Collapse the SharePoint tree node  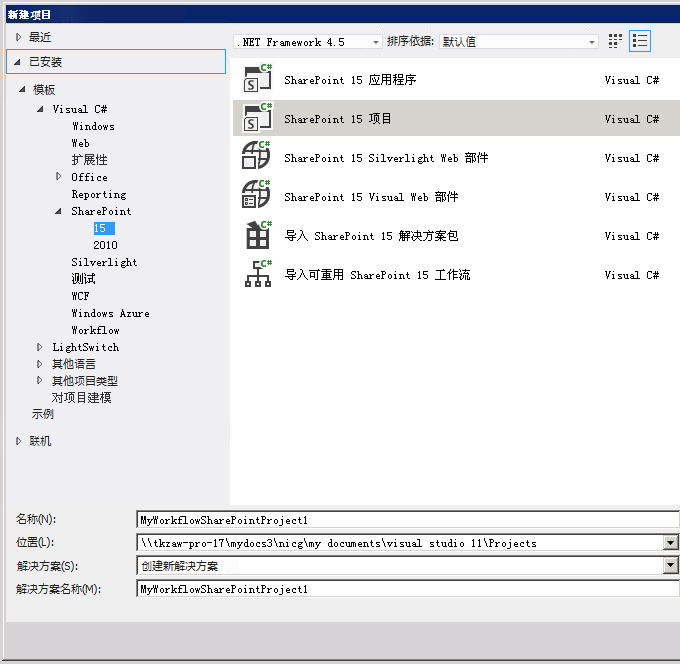coord(58,211)
